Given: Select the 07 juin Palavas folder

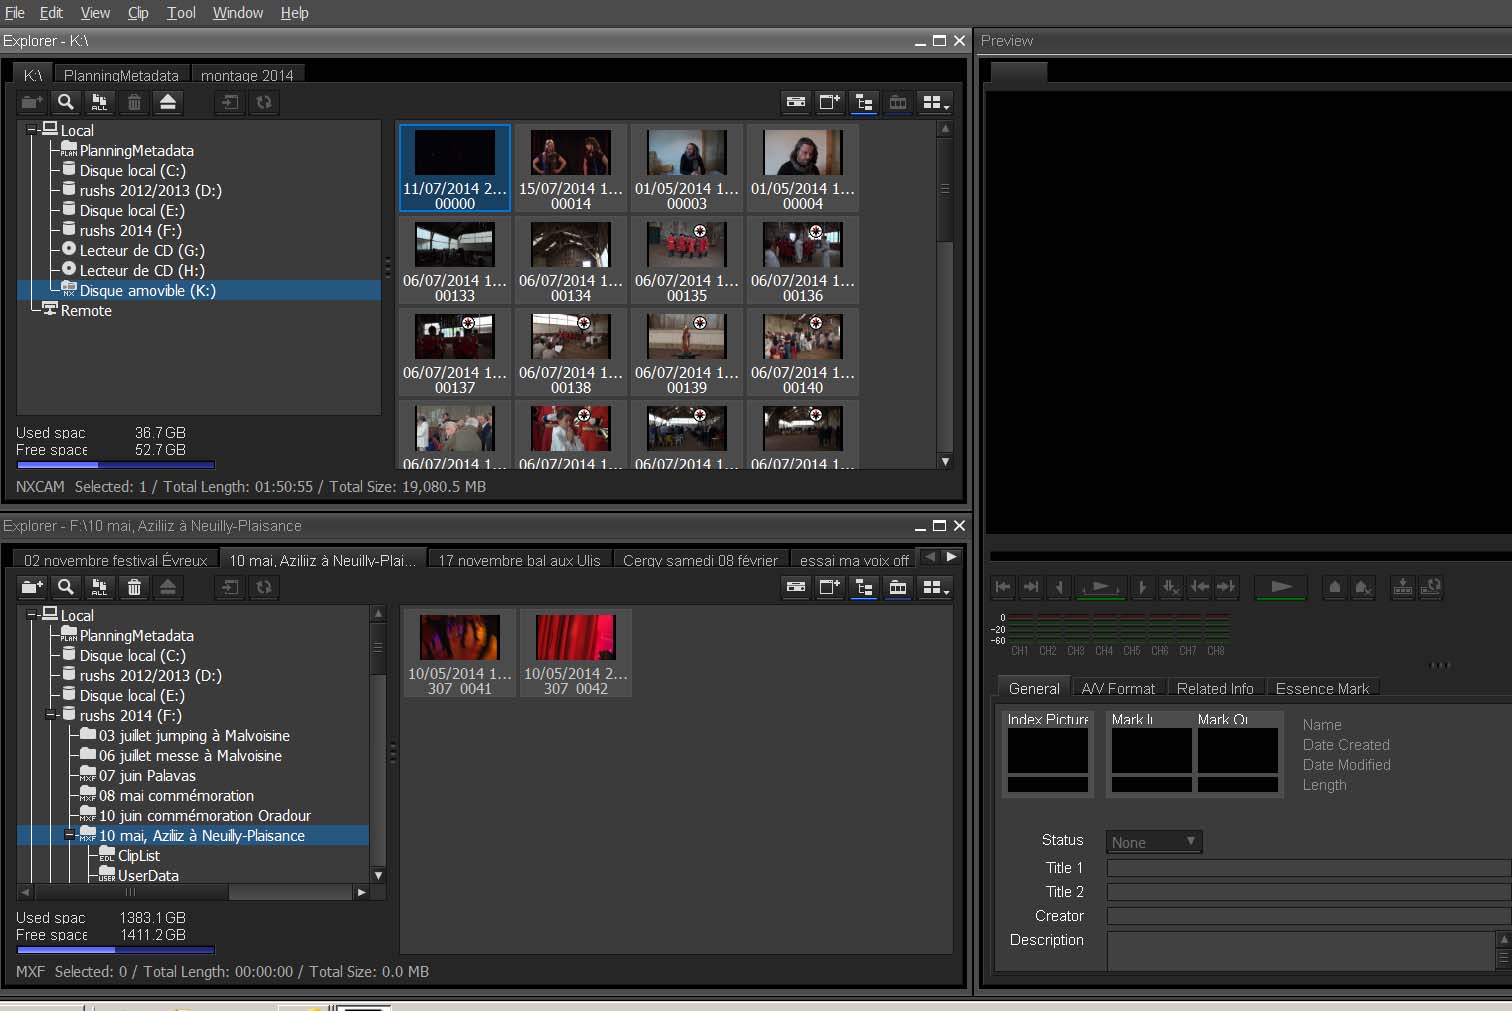Looking at the screenshot, I should click(147, 776).
